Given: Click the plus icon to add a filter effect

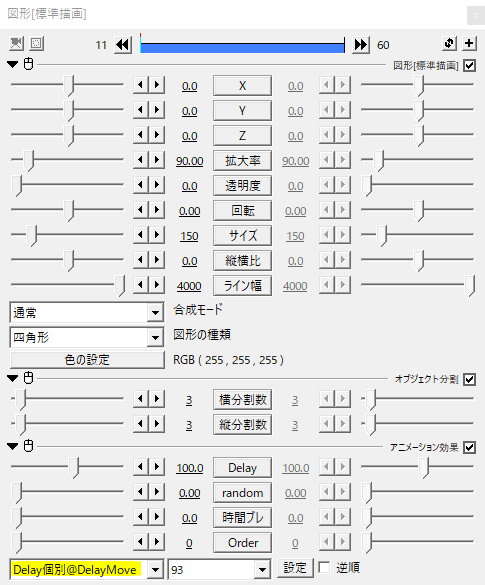Looking at the screenshot, I should [469, 44].
